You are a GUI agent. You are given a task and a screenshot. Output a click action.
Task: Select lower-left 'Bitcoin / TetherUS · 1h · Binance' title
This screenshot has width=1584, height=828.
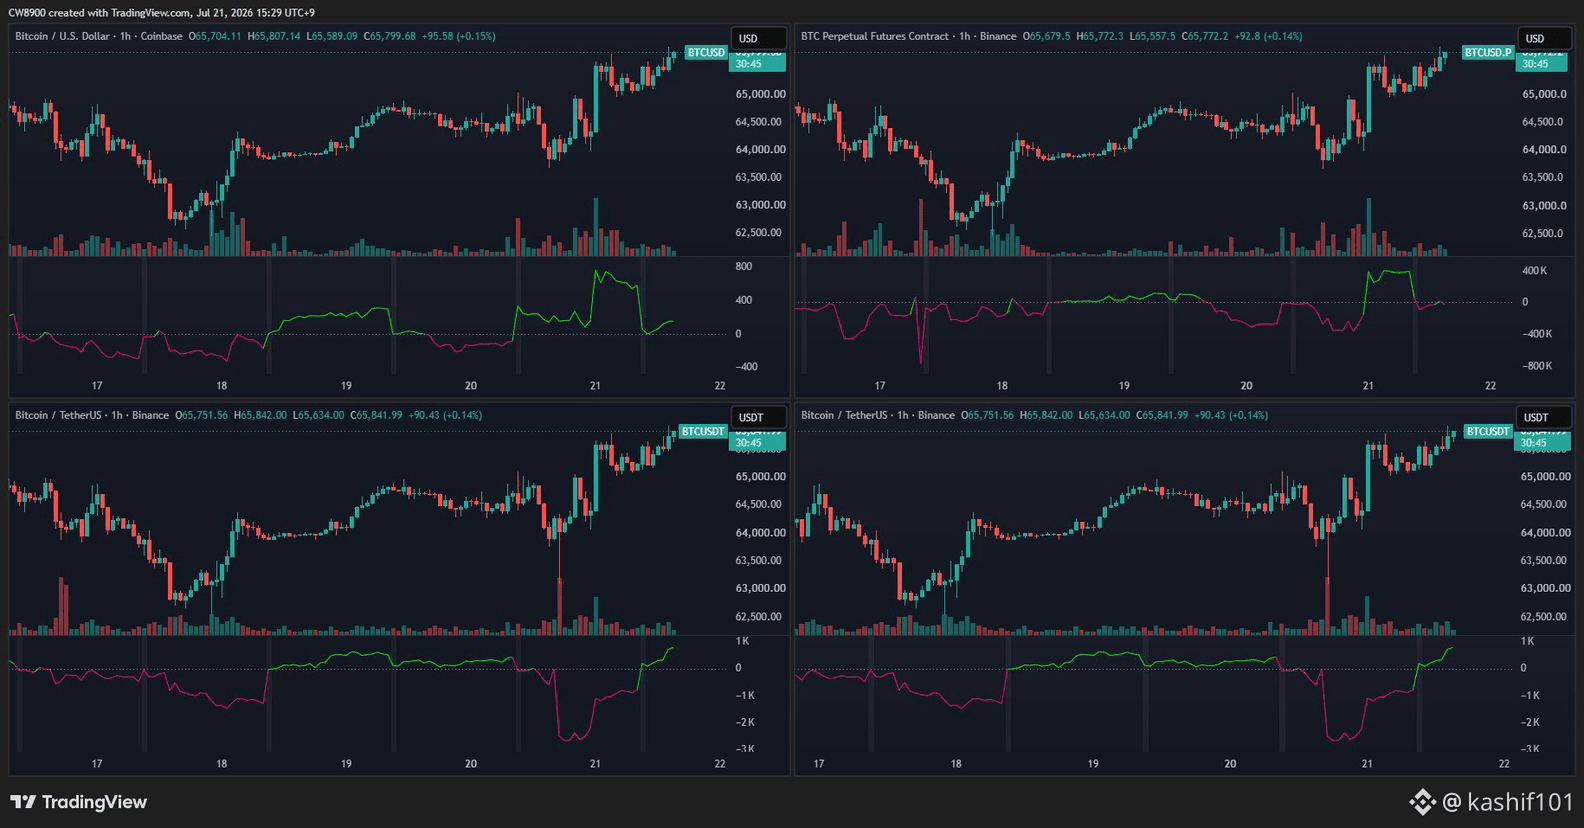tap(92, 415)
